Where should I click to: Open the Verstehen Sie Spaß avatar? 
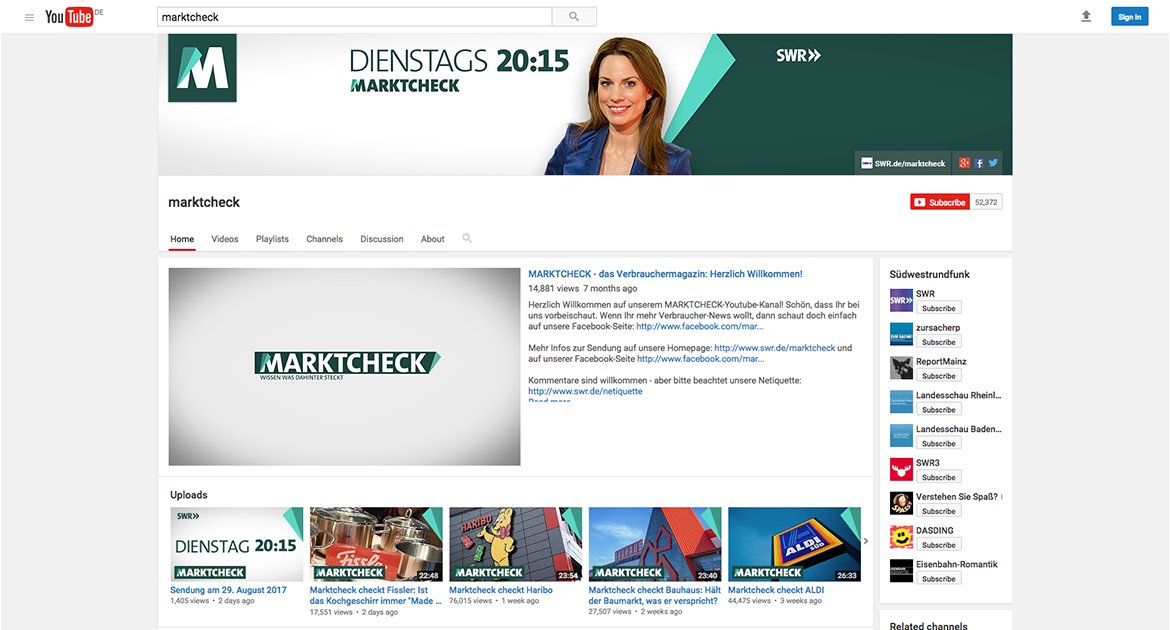901,503
